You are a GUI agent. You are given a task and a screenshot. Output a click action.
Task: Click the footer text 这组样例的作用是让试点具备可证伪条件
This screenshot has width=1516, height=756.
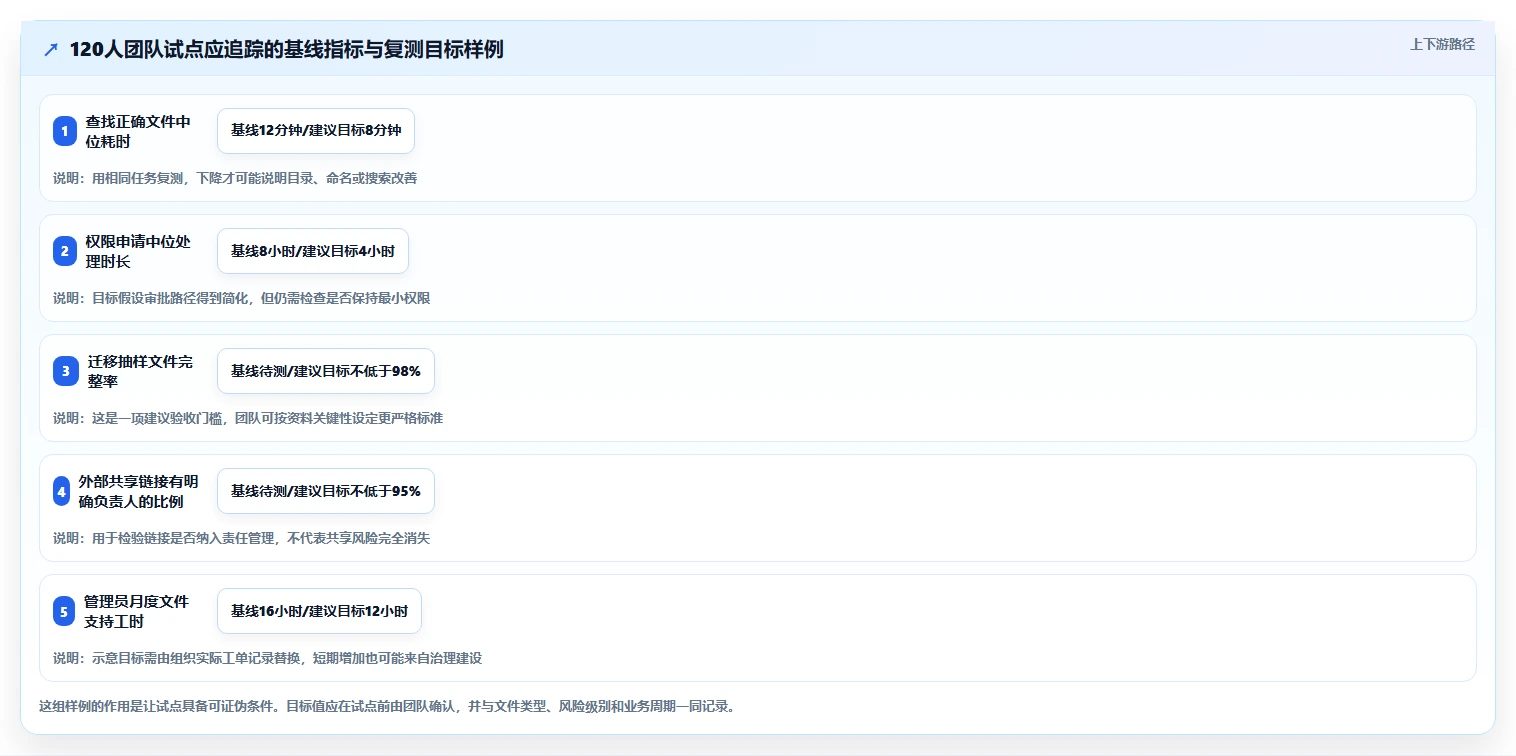388,706
